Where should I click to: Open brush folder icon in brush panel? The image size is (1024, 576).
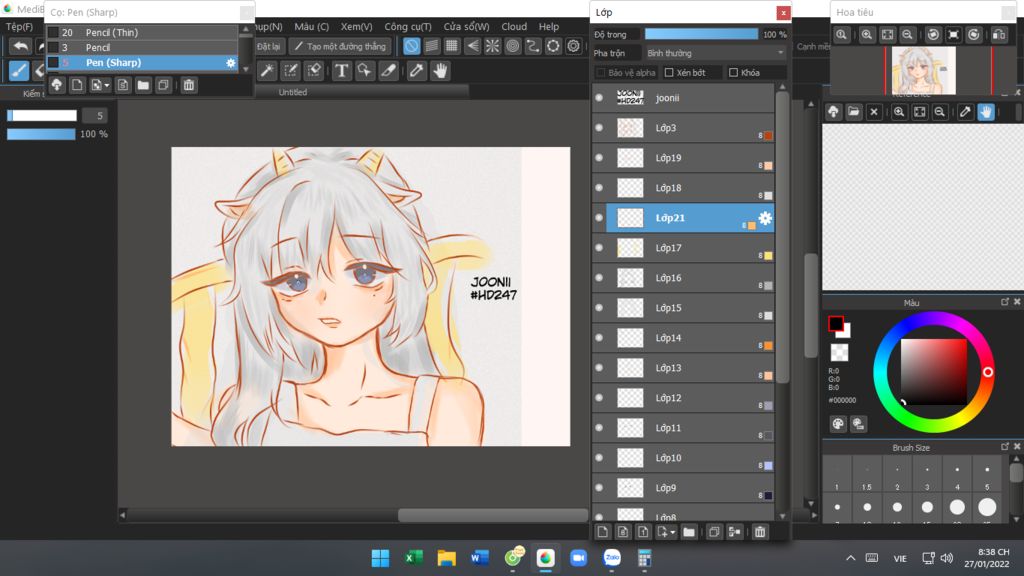click(x=143, y=85)
